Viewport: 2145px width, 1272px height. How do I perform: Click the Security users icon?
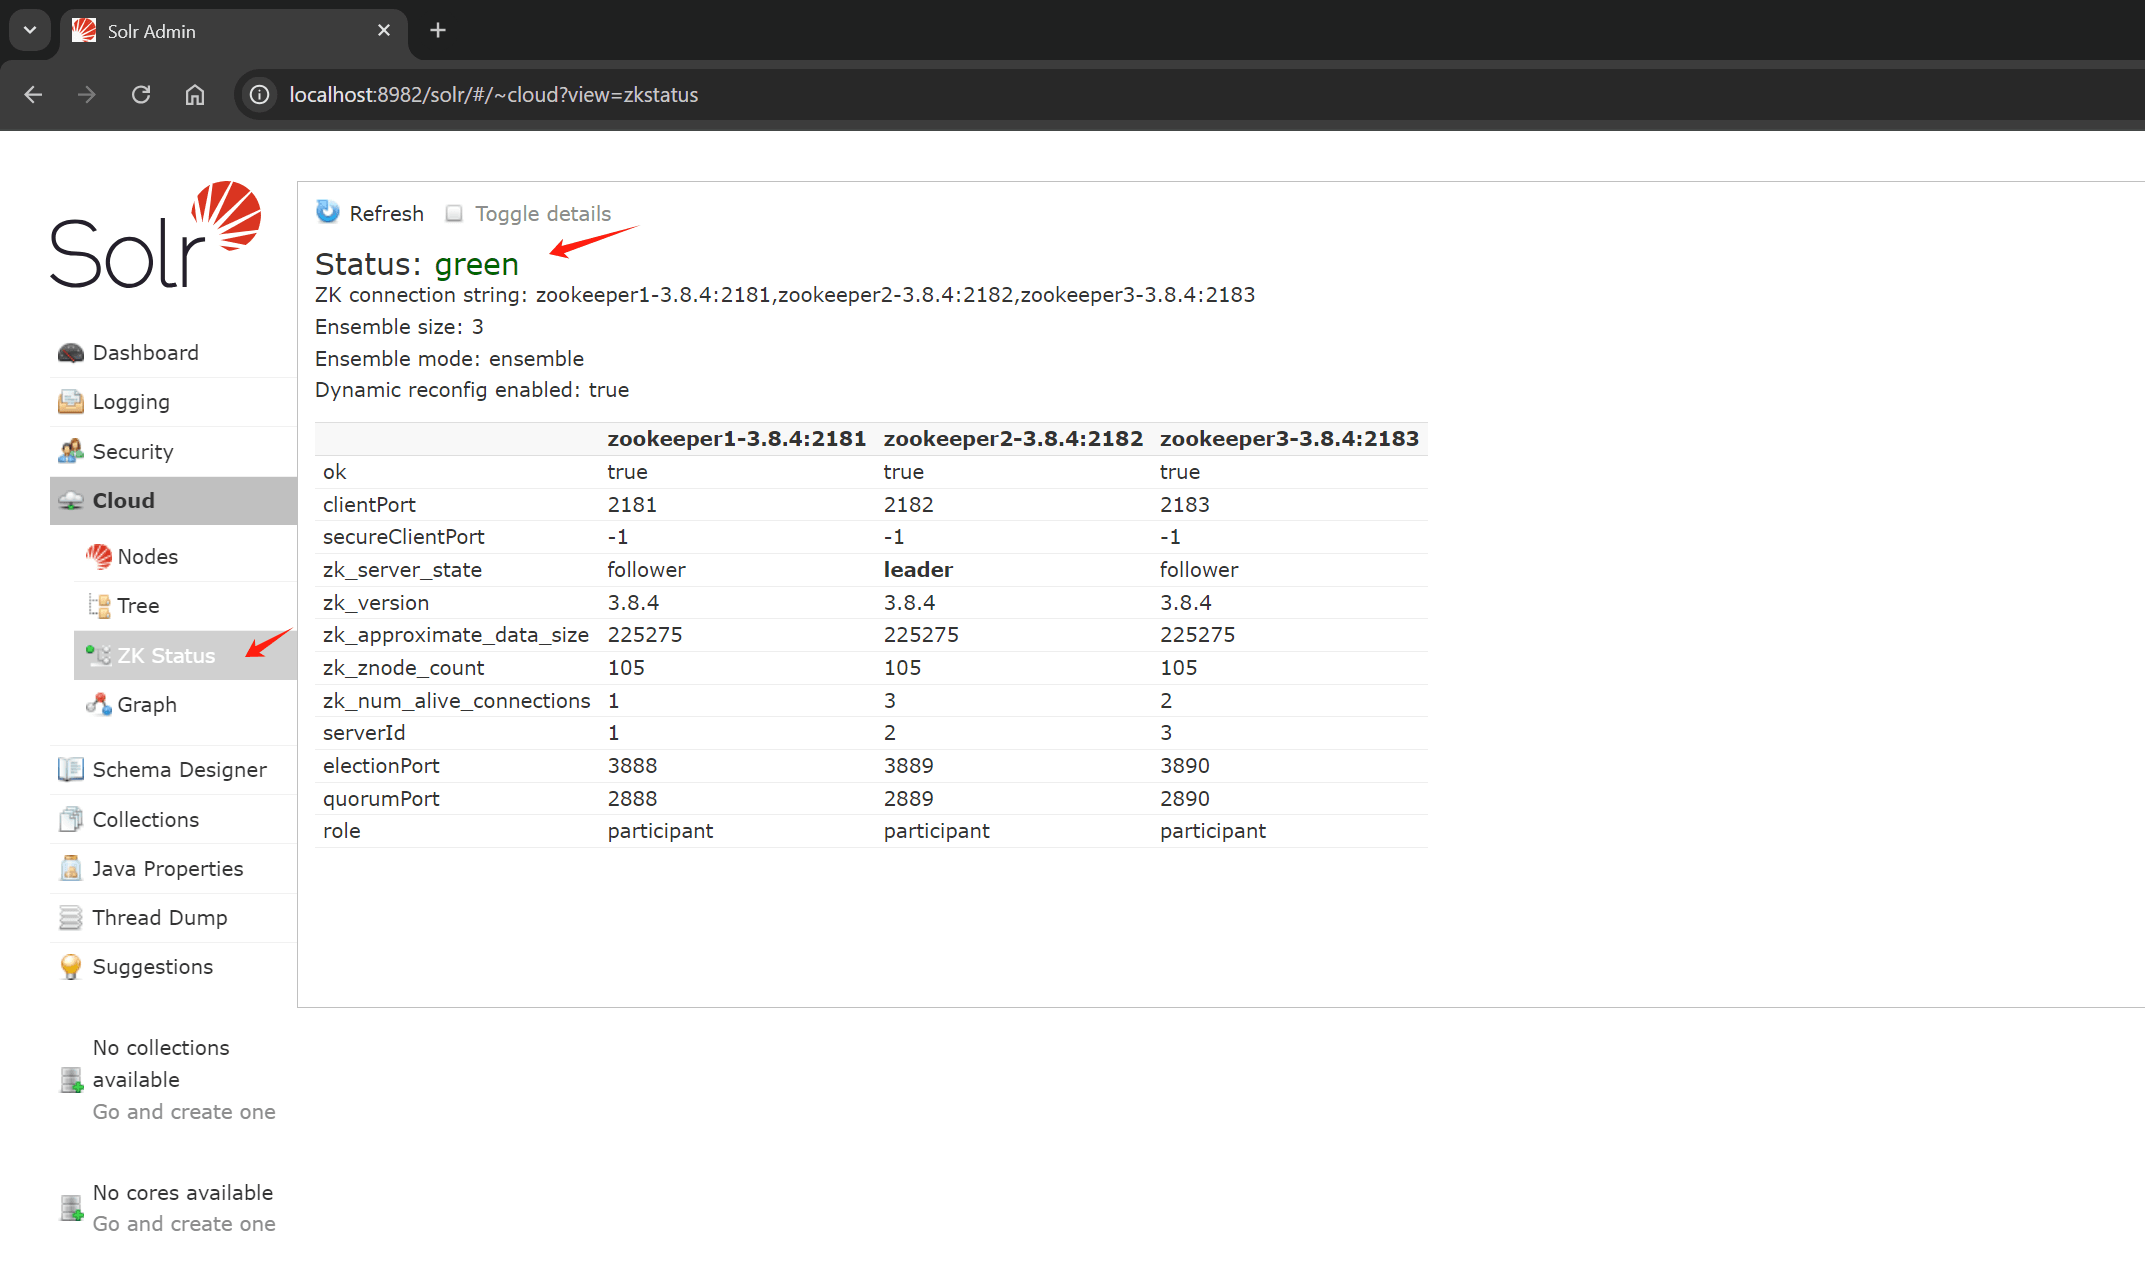pyautogui.click(x=70, y=451)
